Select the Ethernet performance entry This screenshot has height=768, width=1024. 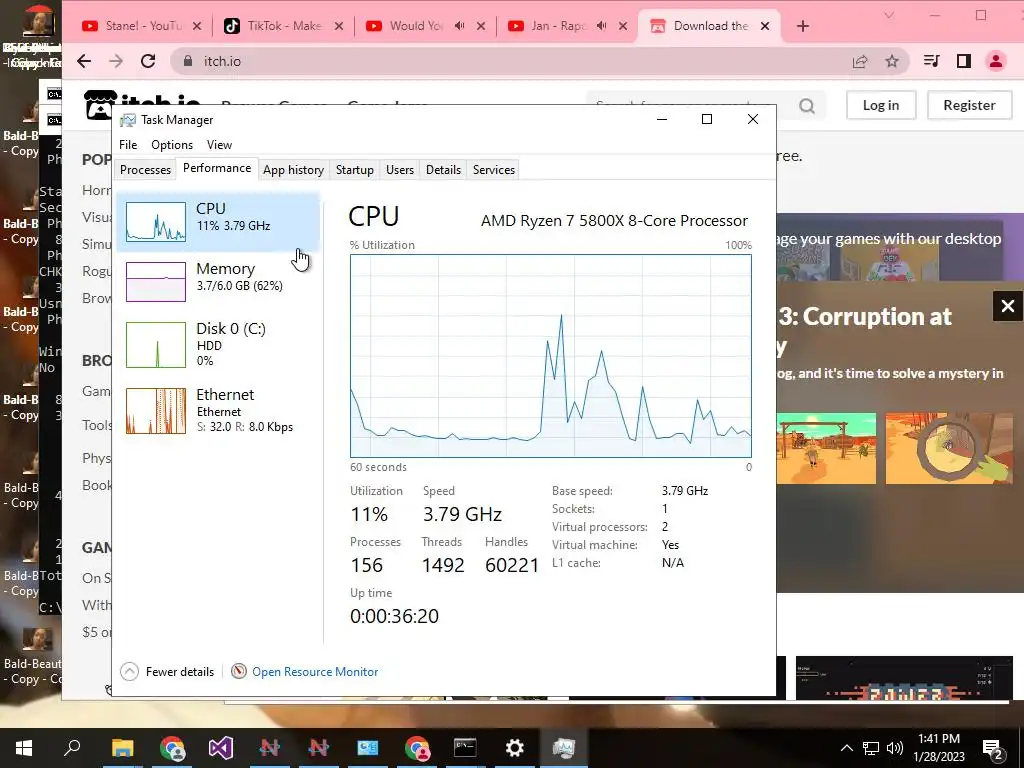point(218,410)
